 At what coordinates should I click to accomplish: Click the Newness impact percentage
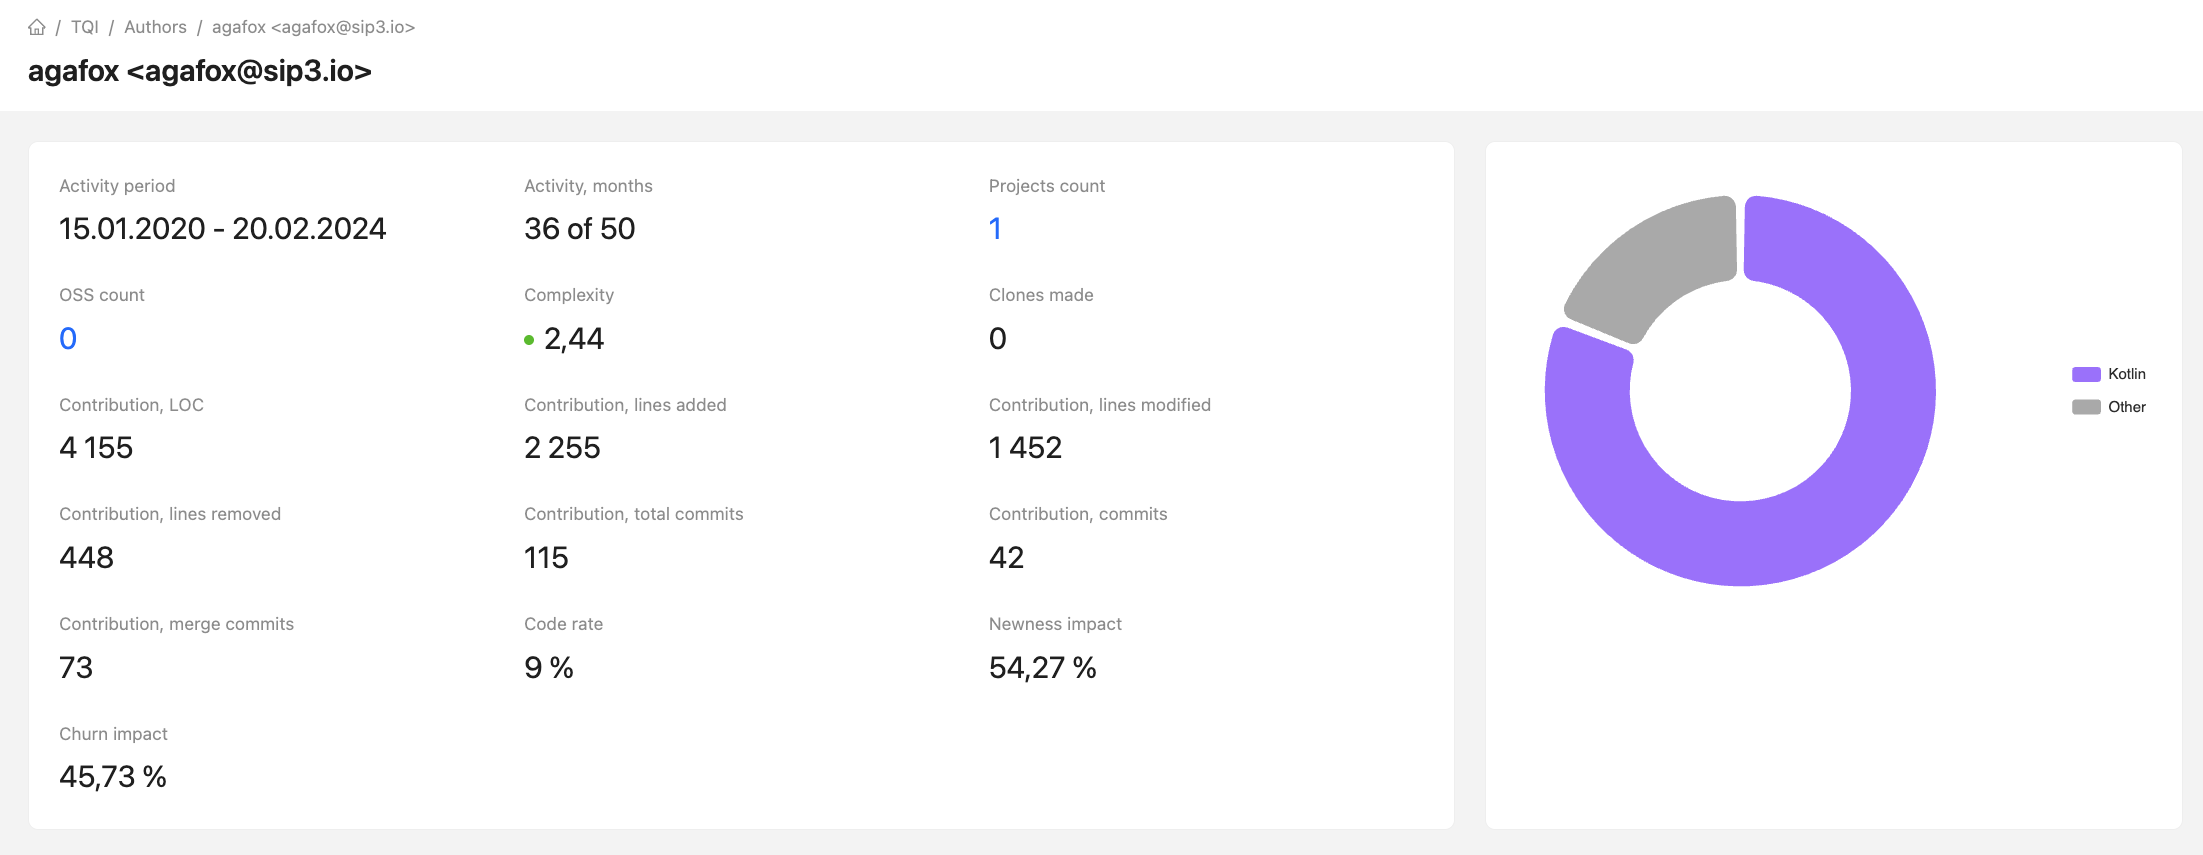click(1042, 668)
